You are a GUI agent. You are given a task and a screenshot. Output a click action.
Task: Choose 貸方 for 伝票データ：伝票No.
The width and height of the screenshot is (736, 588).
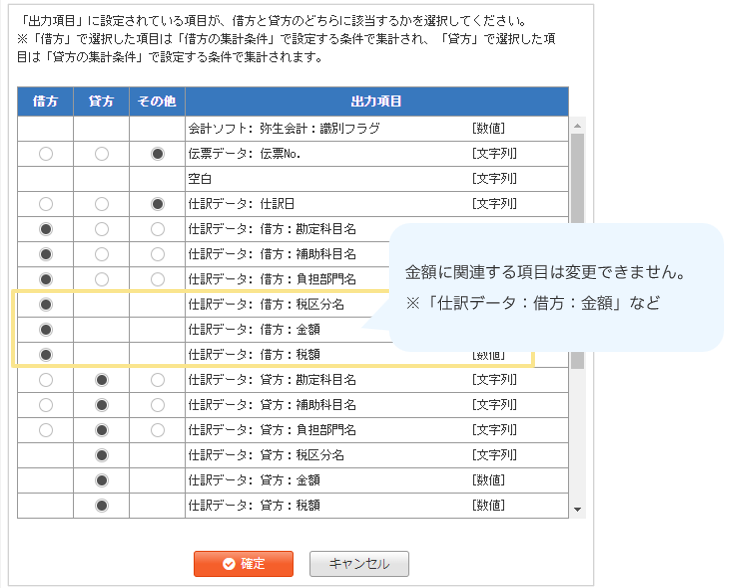101,154
